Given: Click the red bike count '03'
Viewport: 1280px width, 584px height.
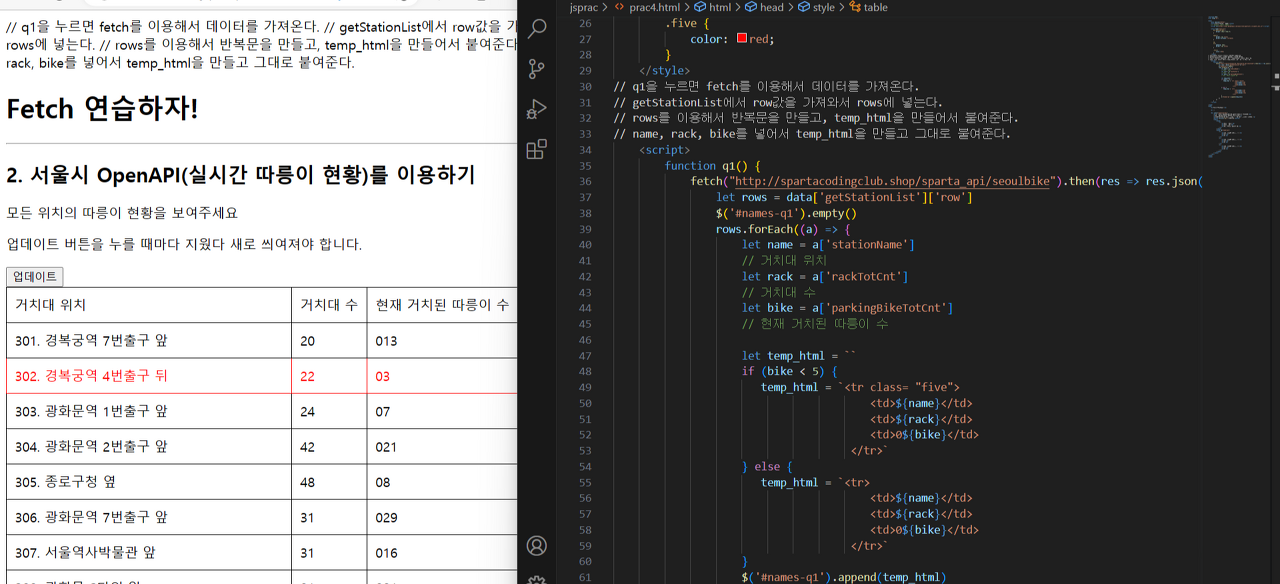Looking at the screenshot, I should tap(383, 376).
